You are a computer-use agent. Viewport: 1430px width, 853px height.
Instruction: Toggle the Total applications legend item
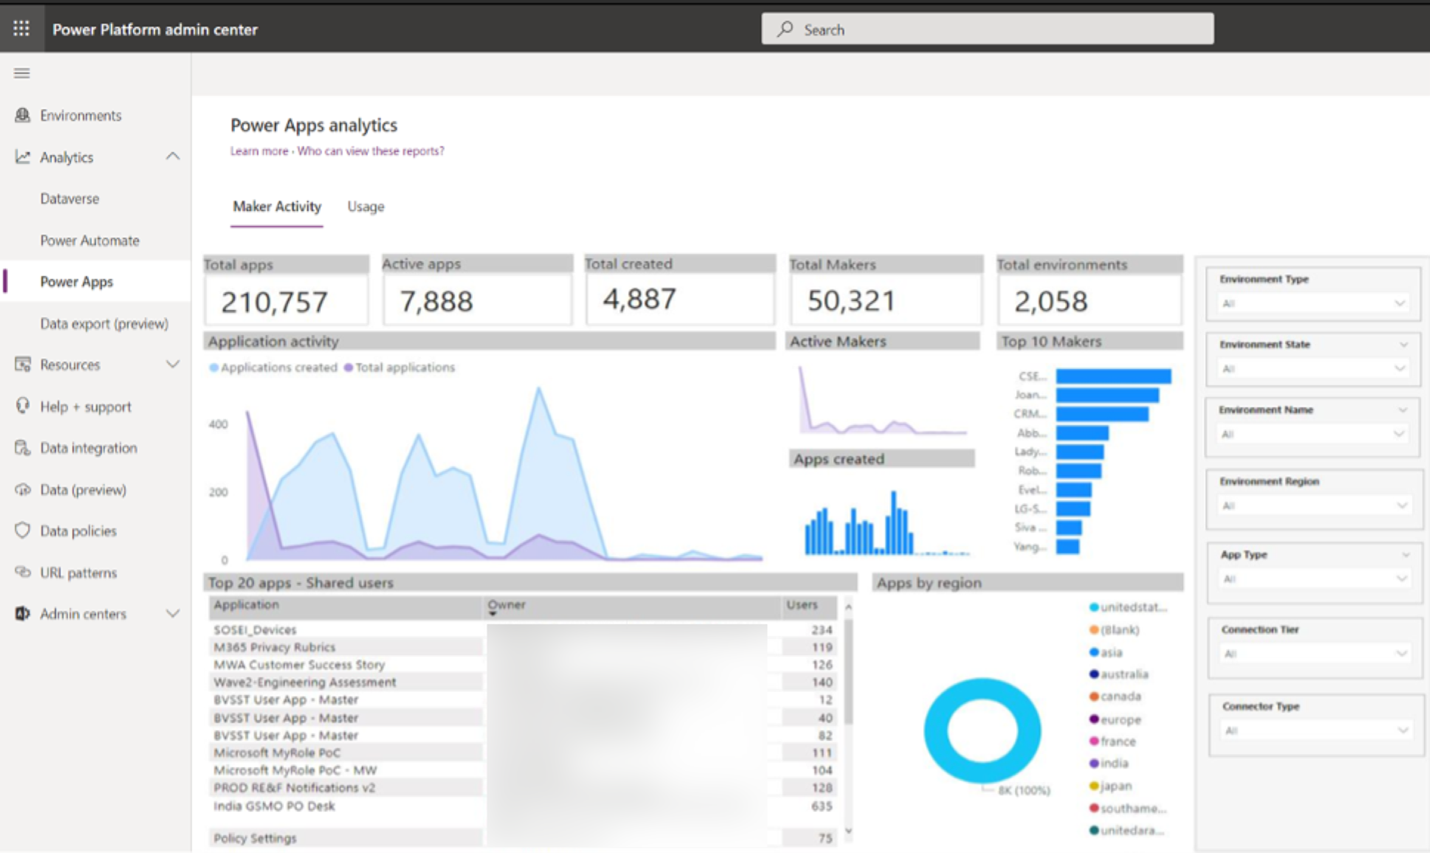[x=401, y=367]
